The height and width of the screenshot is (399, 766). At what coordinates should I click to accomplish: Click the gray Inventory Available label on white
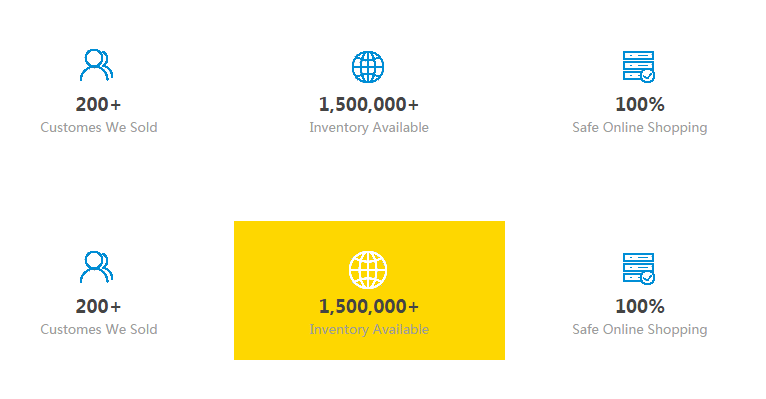[x=369, y=127]
